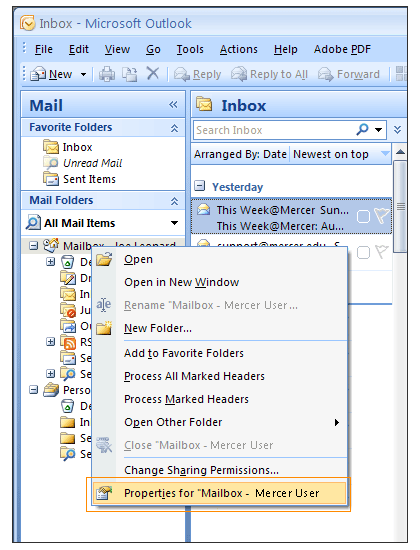Select the This Week@Mercer message
The width and height of the screenshot is (420, 550).
(x=291, y=216)
